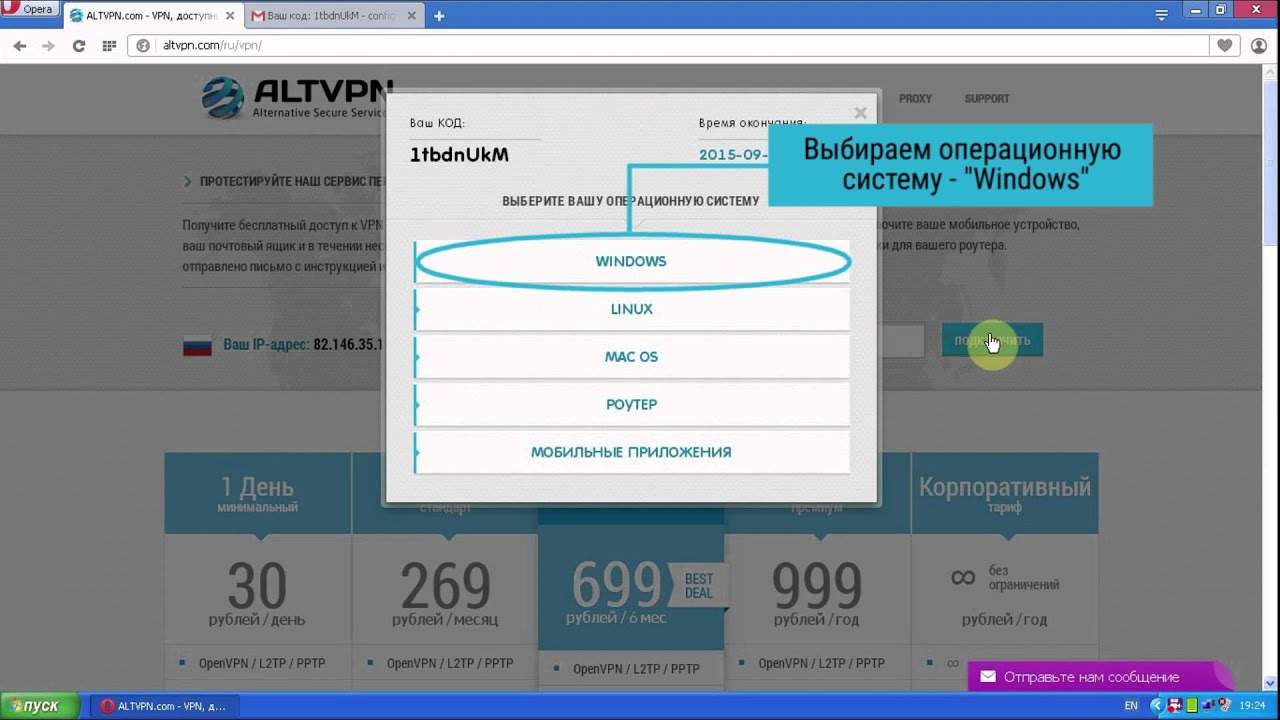Click the code 1tbdnUkM text
The height and width of the screenshot is (720, 1280).
pyautogui.click(x=459, y=155)
